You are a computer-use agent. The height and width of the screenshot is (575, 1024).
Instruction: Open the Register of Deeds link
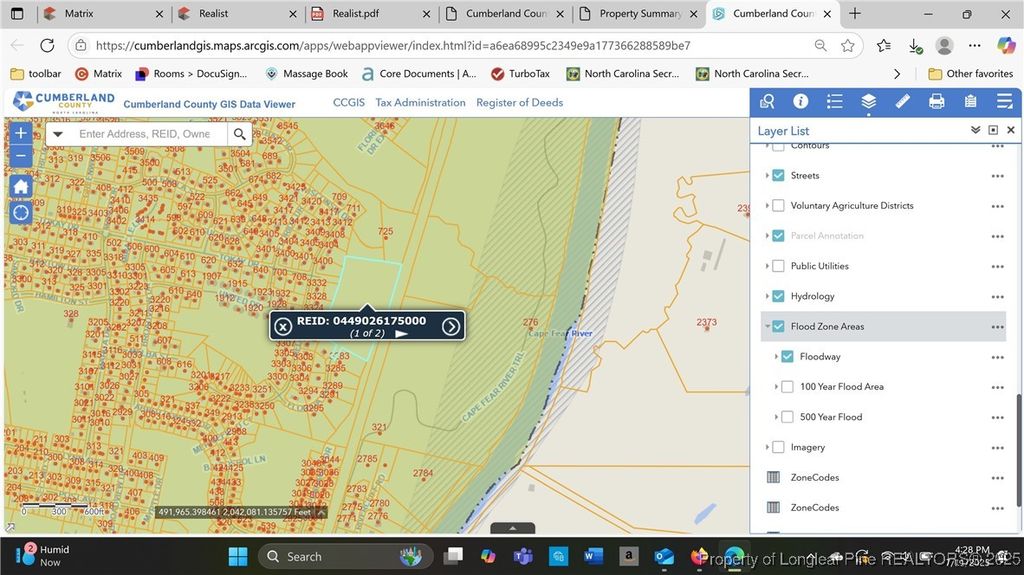click(519, 103)
